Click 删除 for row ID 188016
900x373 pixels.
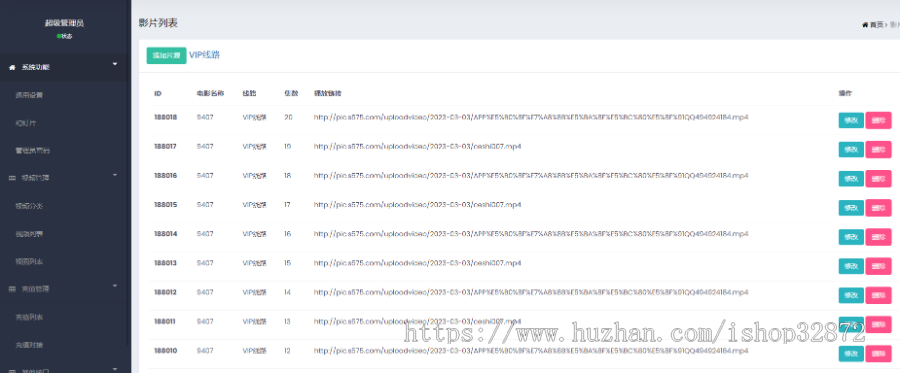(878, 178)
